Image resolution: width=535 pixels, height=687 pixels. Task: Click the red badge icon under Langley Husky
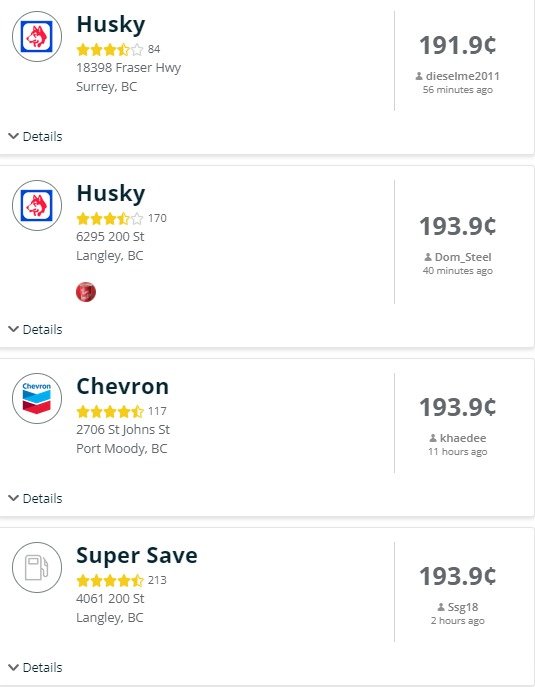click(x=86, y=292)
